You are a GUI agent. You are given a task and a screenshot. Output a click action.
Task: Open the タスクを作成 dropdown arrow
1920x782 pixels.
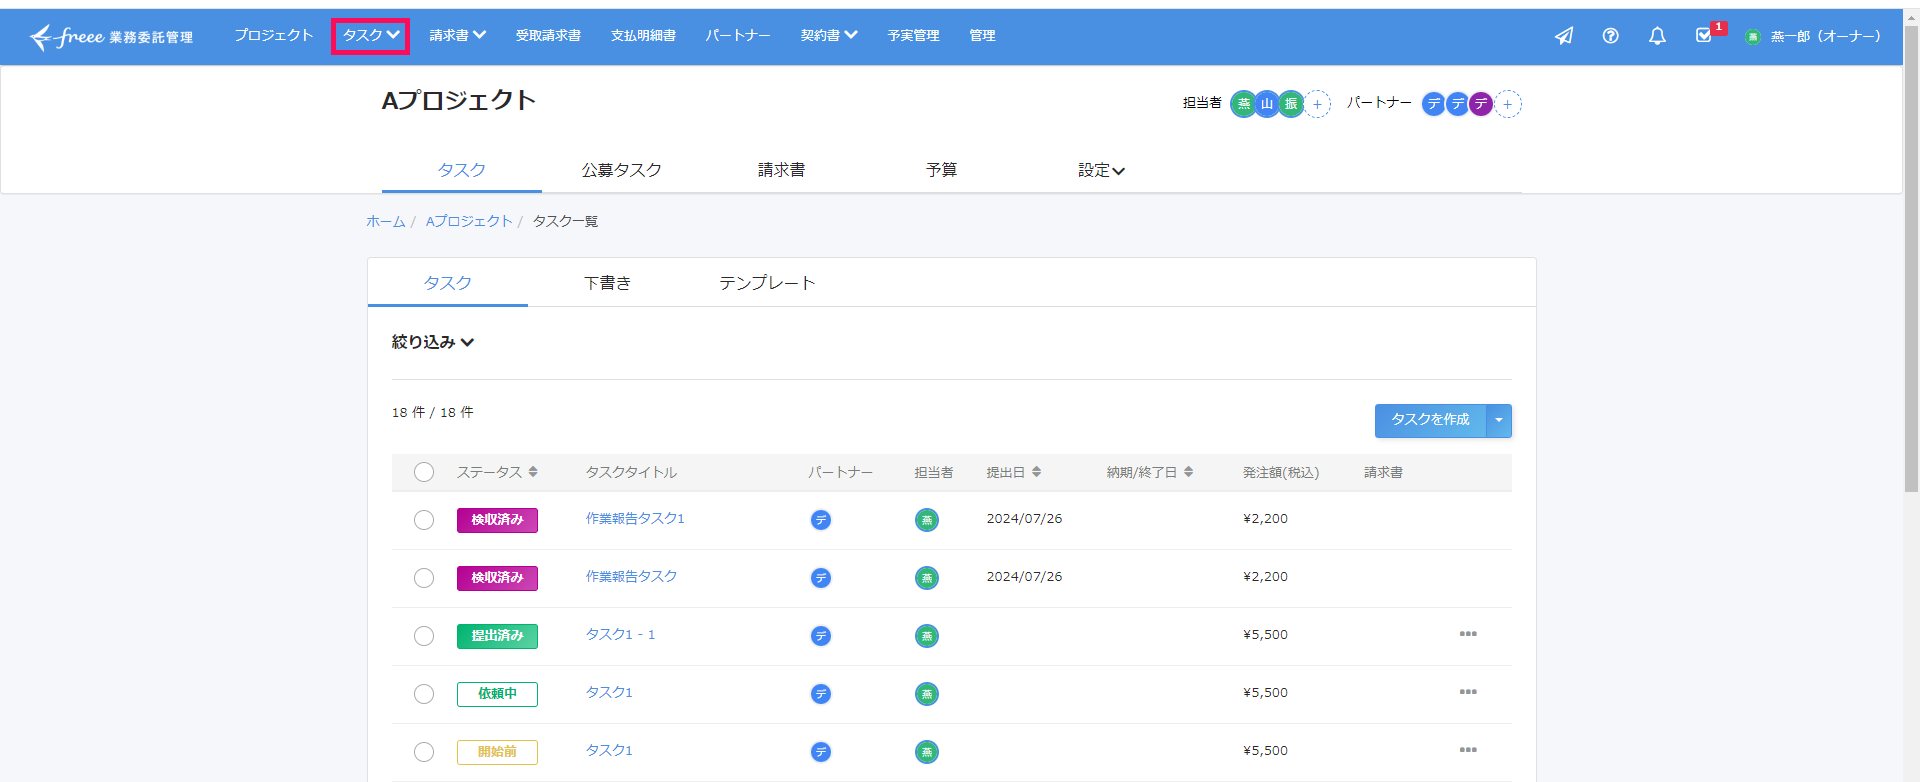[1499, 420]
